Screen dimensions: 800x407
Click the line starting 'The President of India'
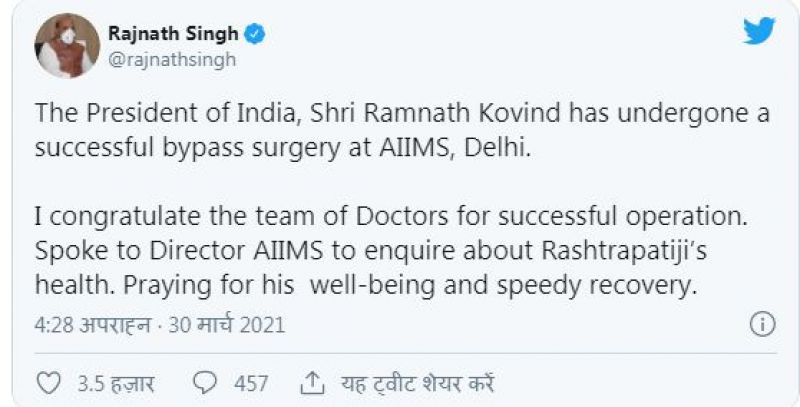point(400,114)
